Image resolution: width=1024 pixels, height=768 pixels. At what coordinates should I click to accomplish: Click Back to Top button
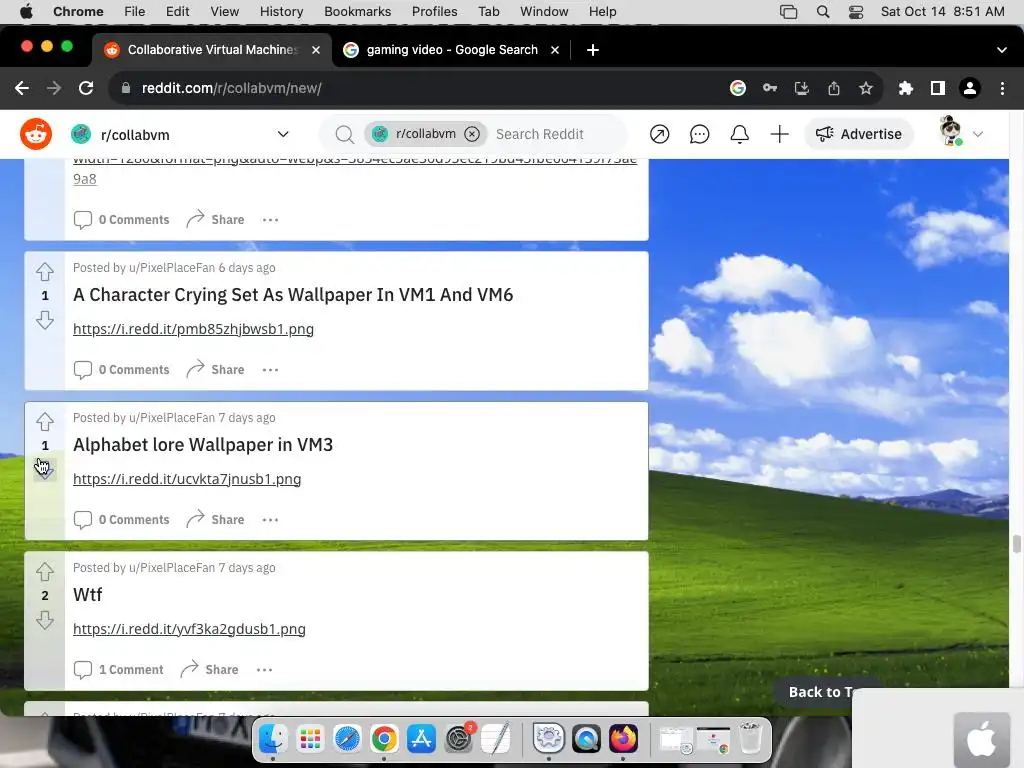pos(820,692)
